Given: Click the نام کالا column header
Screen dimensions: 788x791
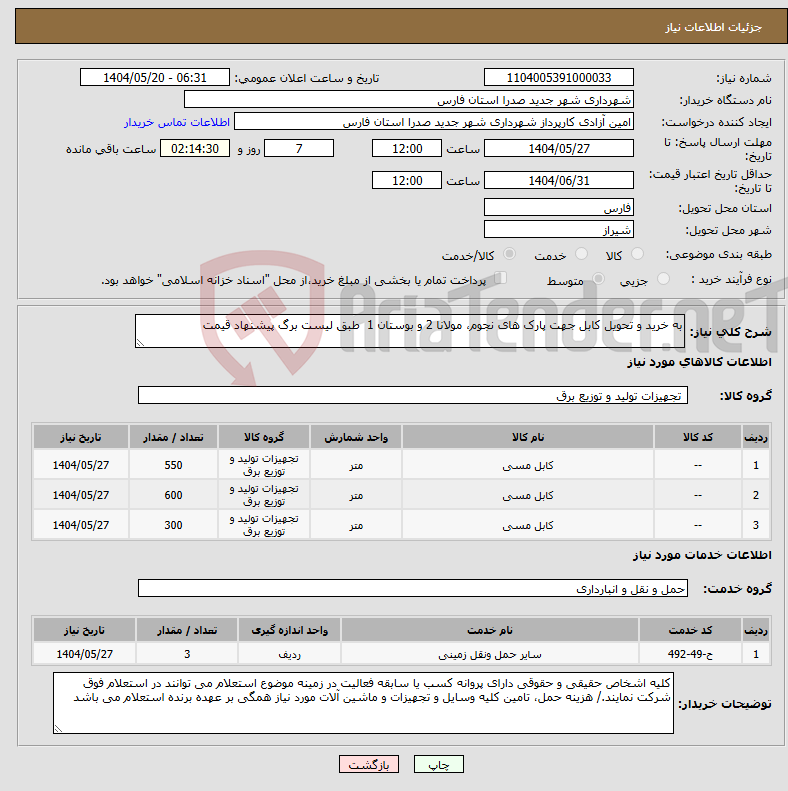Looking at the screenshot, I should point(528,437).
